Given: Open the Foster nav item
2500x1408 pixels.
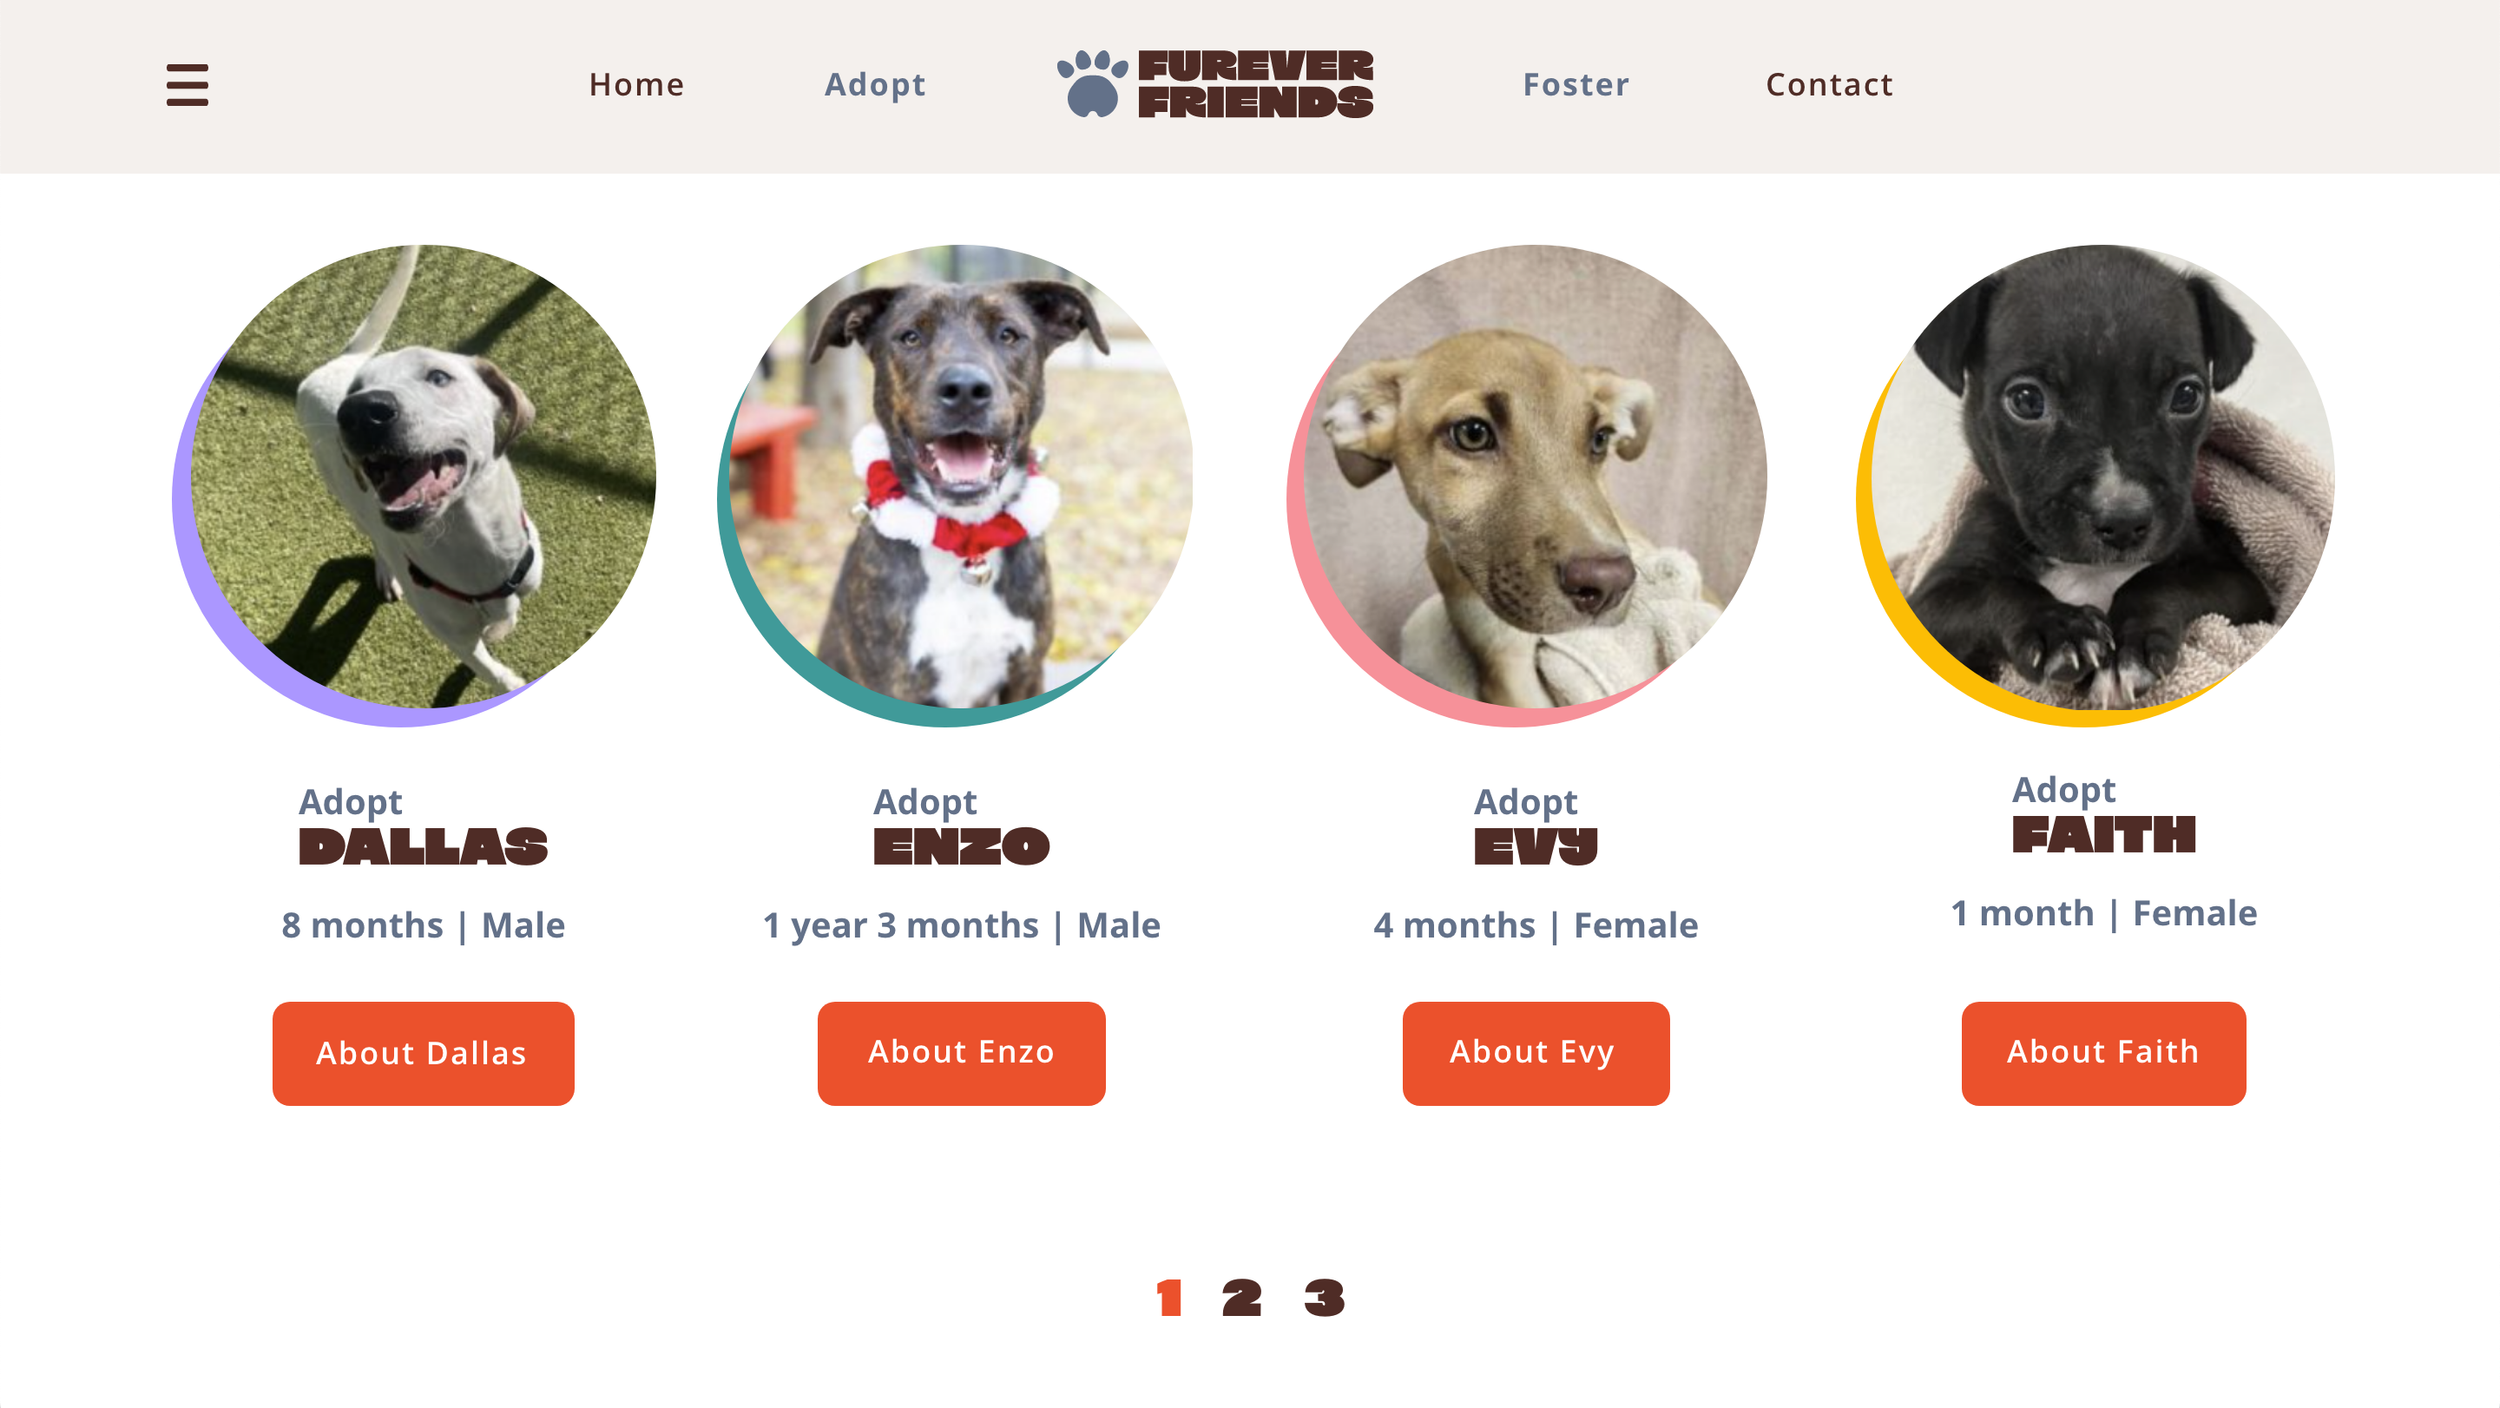Looking at the screenshot, I should (x=1576, y=85).
